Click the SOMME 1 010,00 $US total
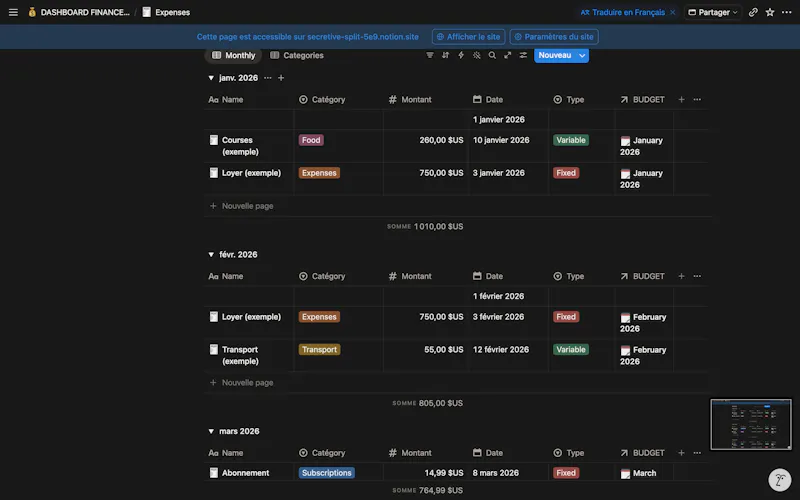Screen dimensions: 800x500 tap(425, 227)
